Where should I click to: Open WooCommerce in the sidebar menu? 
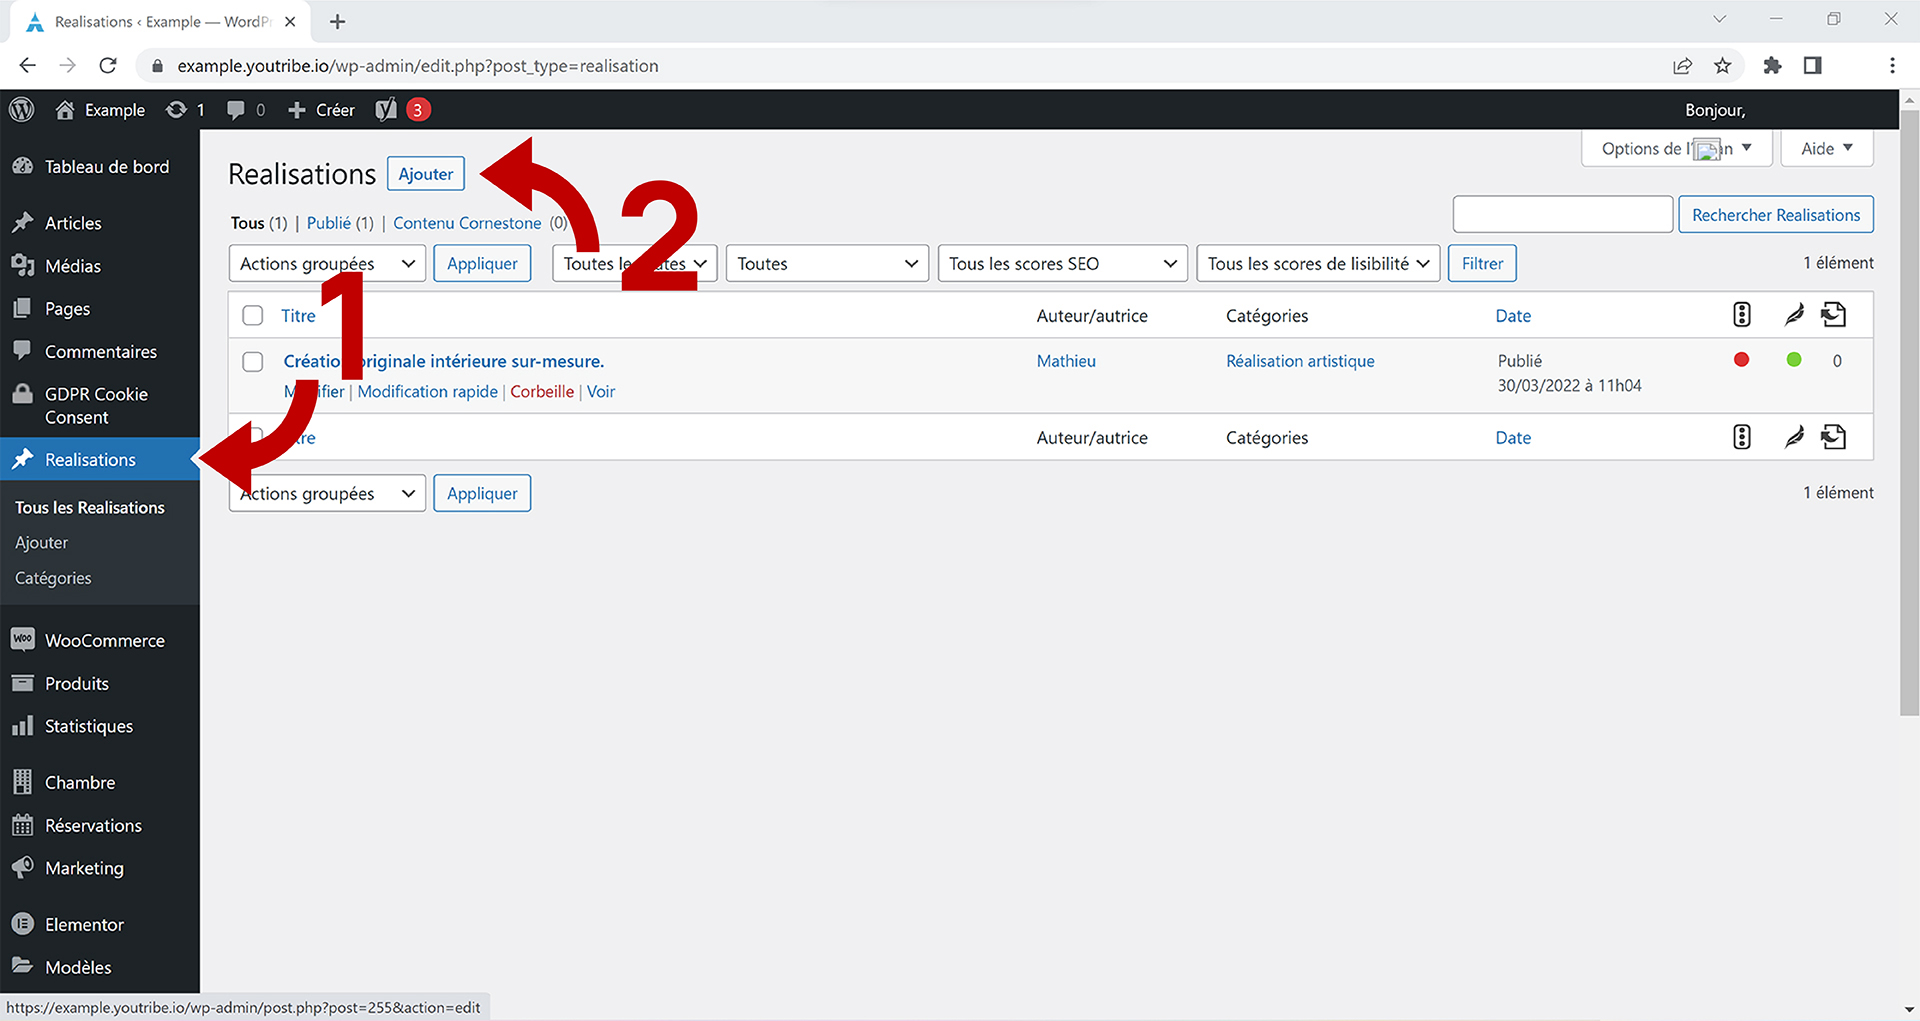(x=104, y=641)
